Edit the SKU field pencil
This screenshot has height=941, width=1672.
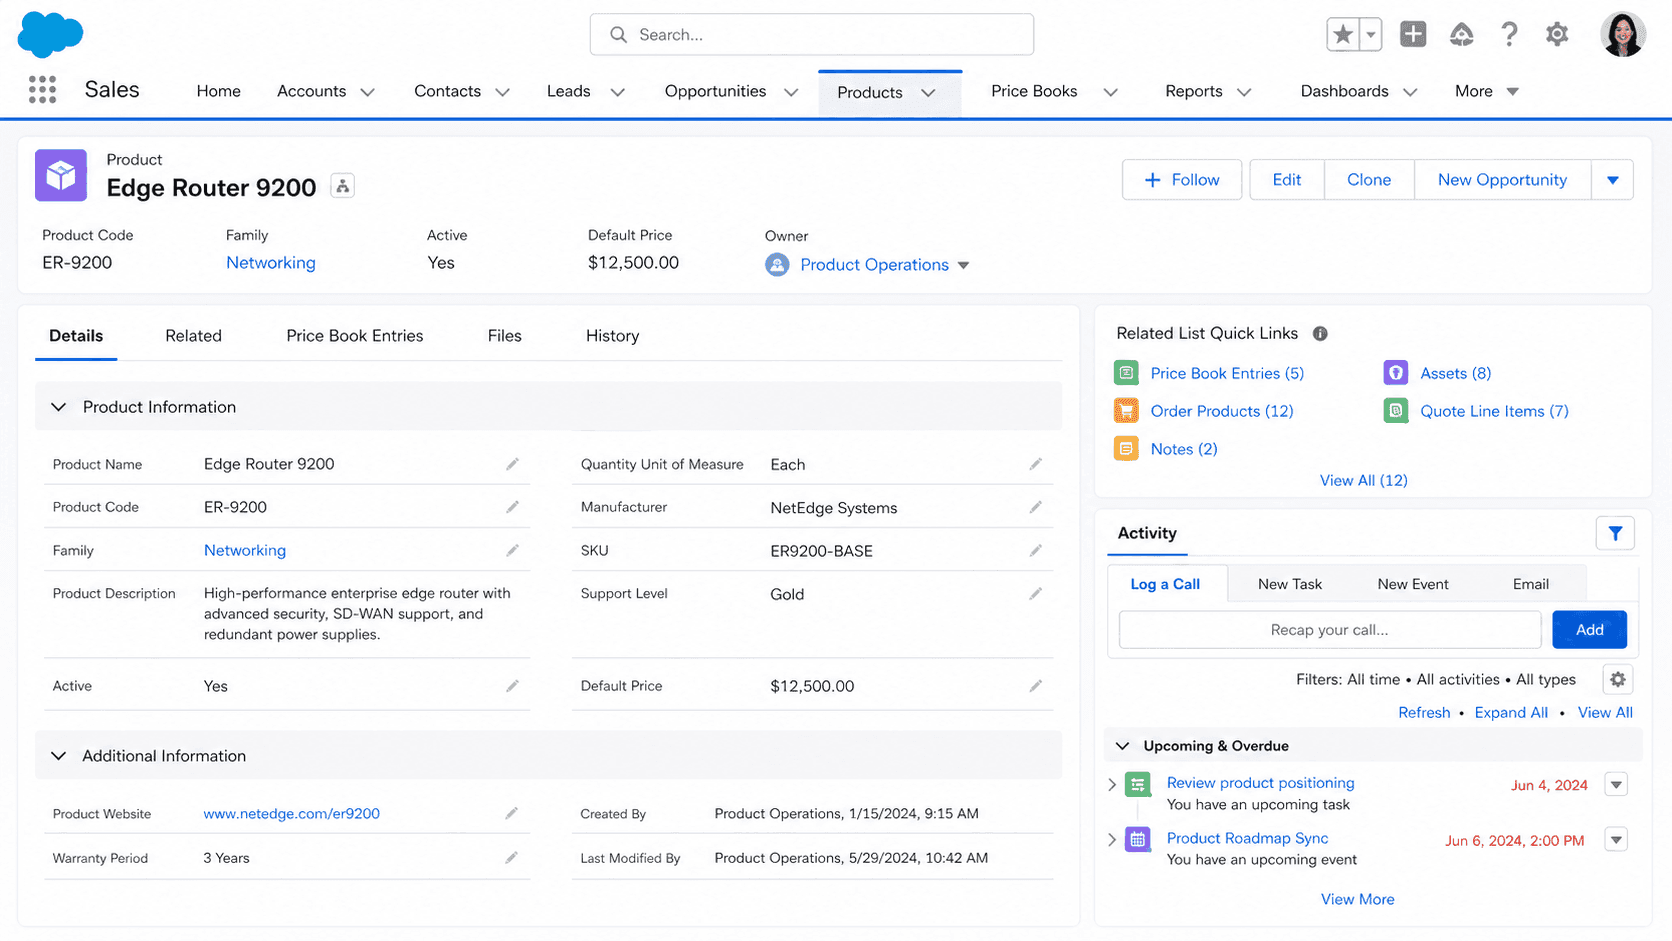(1035, 550)
